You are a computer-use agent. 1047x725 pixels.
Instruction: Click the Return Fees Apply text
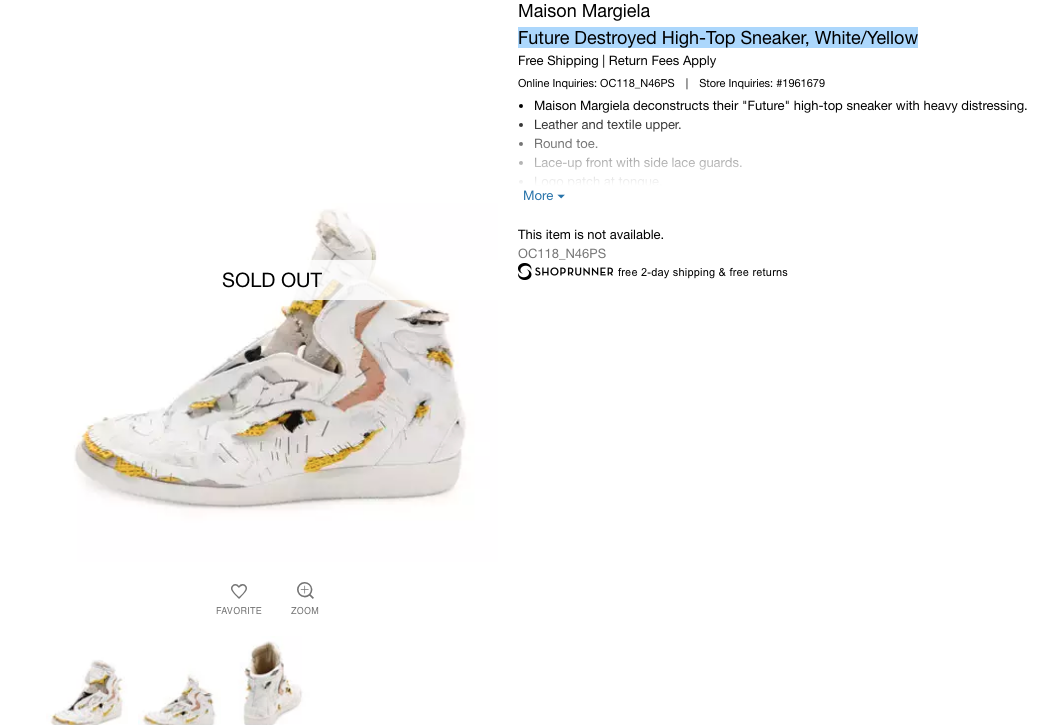coord(662,61)
